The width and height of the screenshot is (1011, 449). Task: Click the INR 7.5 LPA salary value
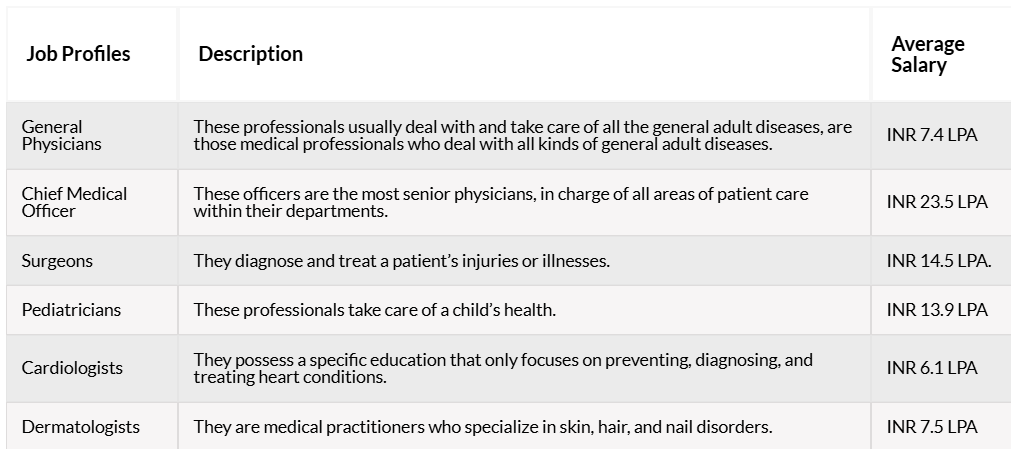tap(932, 427)
